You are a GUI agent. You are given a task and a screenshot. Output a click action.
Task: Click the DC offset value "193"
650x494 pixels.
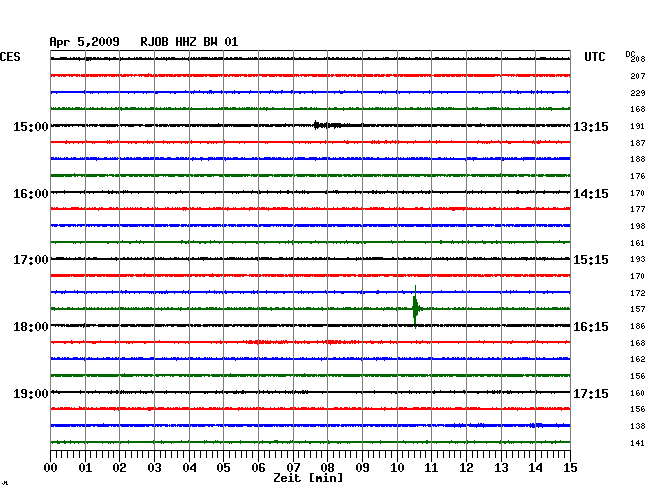(x=638, y=259)
